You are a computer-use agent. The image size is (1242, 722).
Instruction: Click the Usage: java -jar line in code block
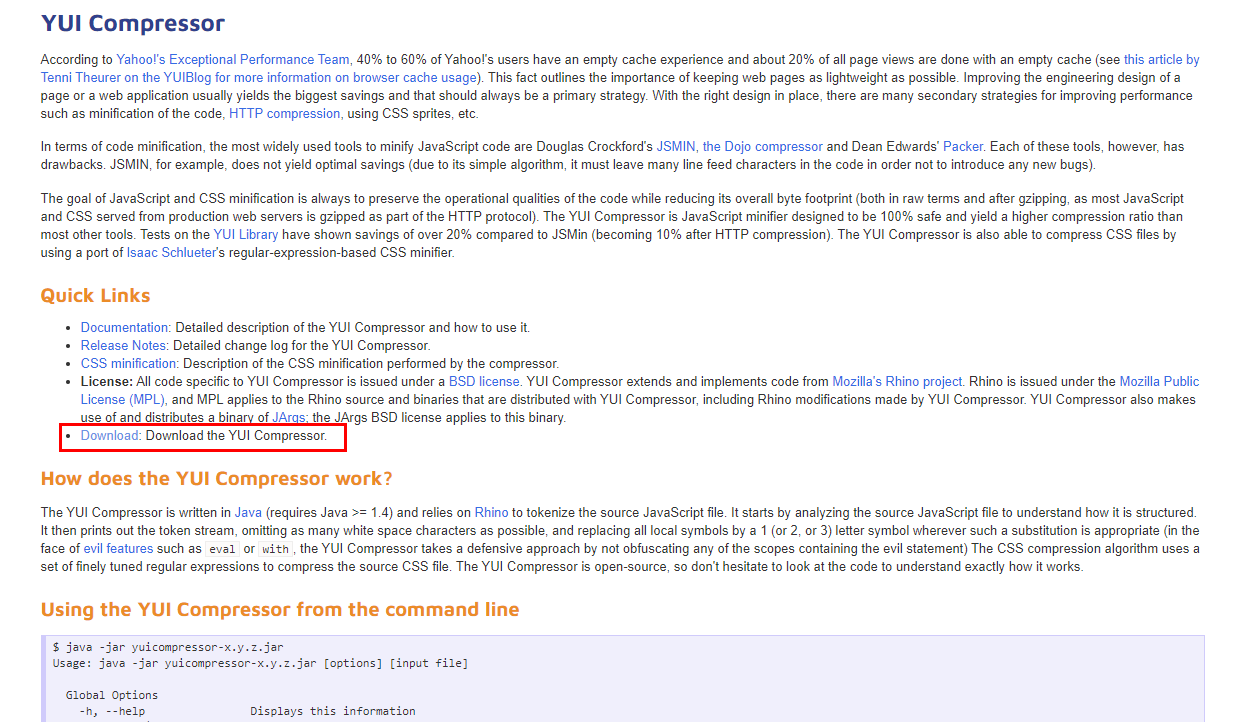click(x=260, y=663)
